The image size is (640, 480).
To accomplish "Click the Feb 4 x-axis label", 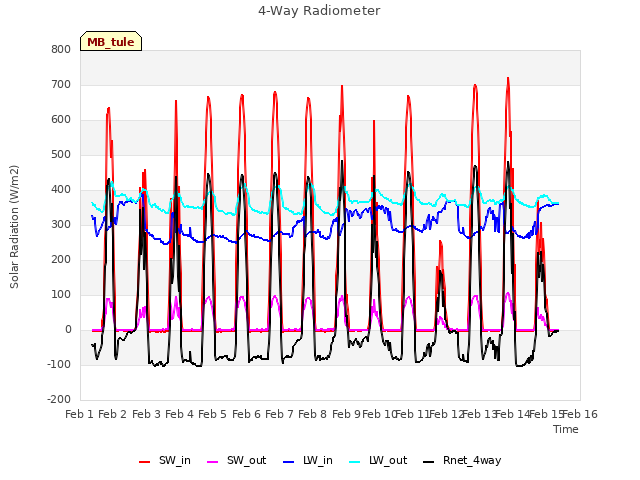I will tap(179, 414).
